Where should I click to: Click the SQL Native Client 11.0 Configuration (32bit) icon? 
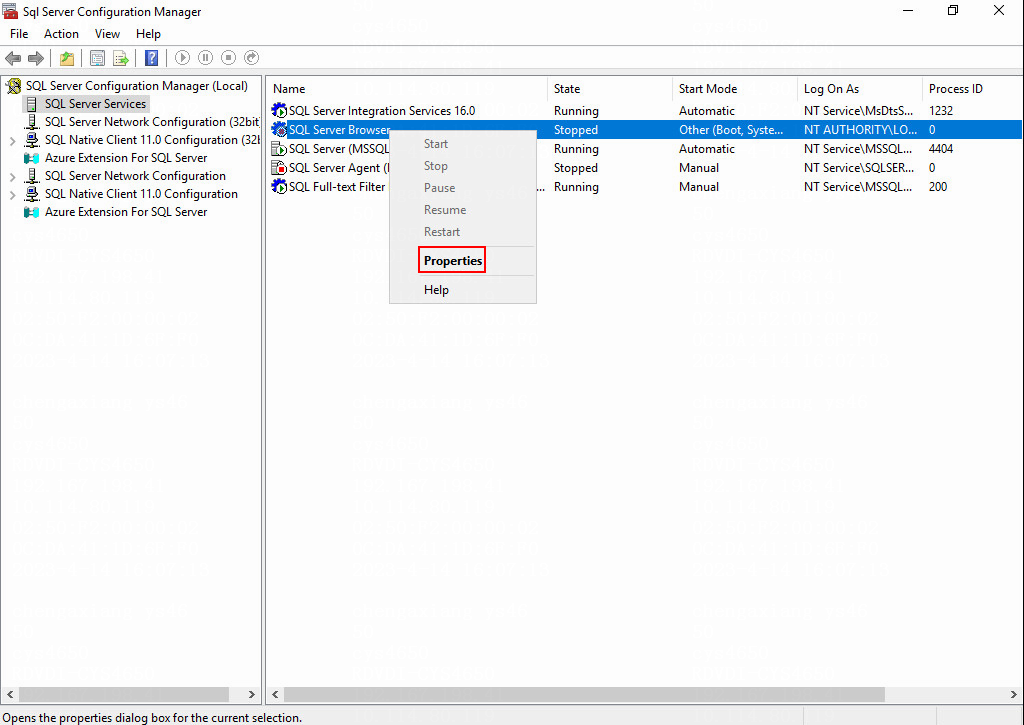[x=31, y=140]
